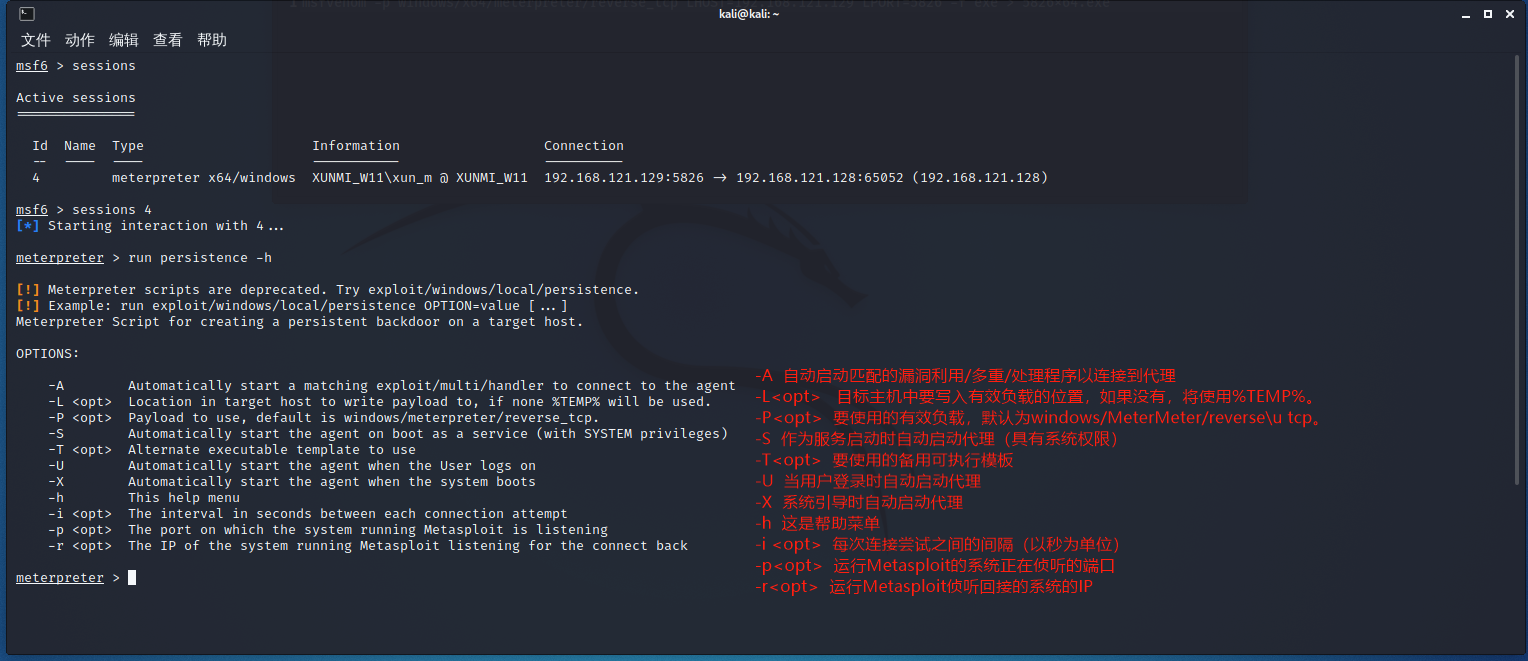Click red note '-i <opt> 每次连接尝试之间的间隔'
1528x661 pixels.
point(937,545)
